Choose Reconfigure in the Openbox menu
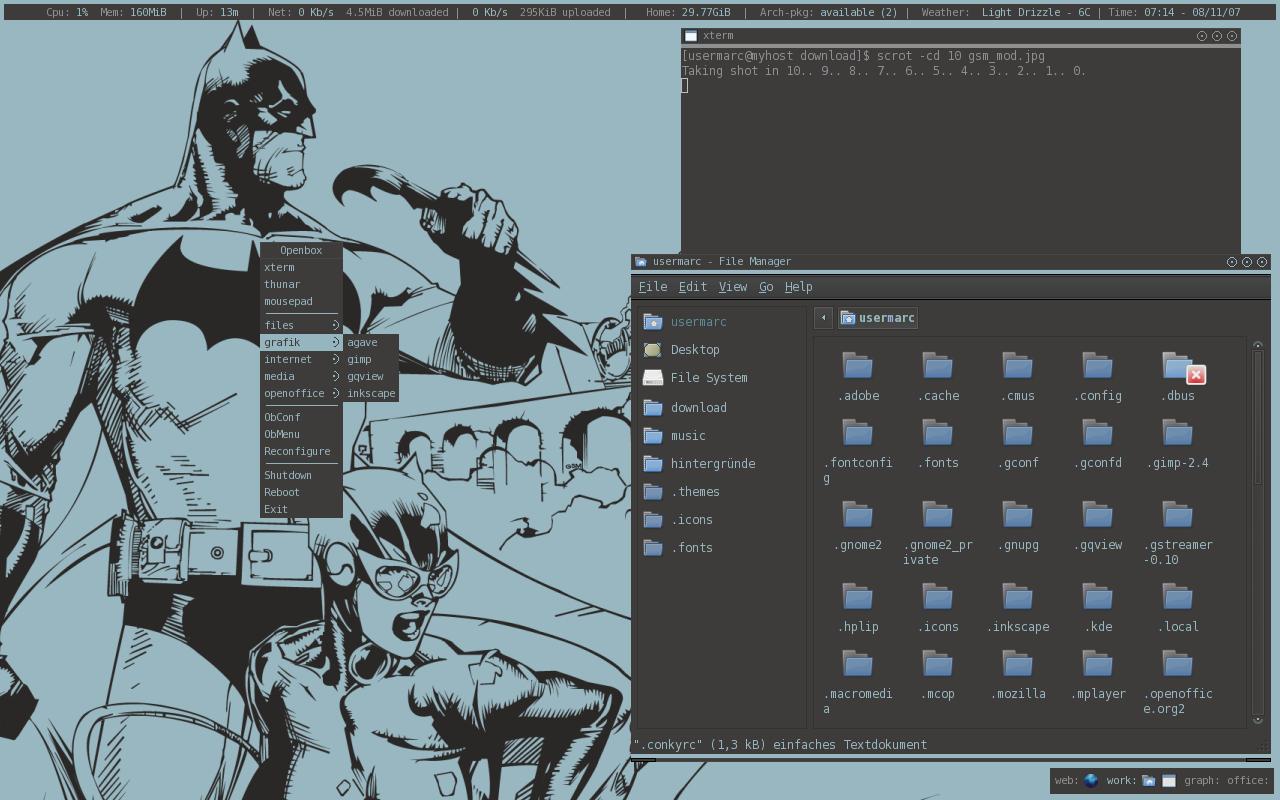 301,451
